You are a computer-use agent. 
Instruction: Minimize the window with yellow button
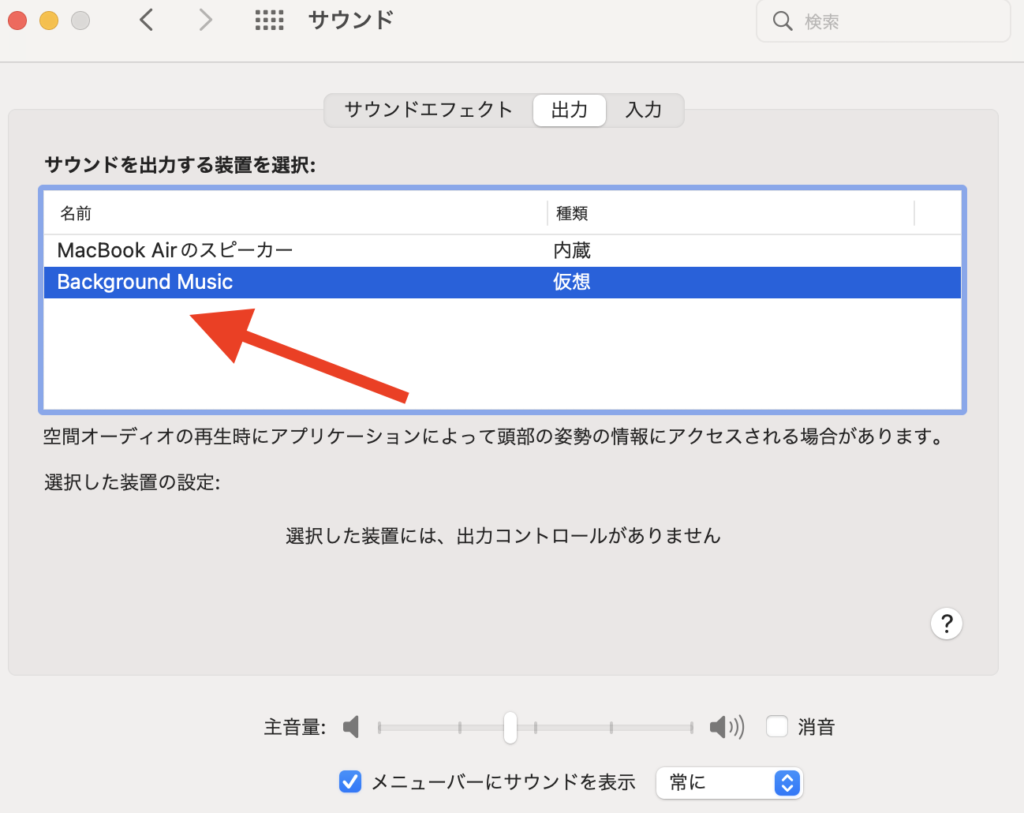(x=49, y=20)
